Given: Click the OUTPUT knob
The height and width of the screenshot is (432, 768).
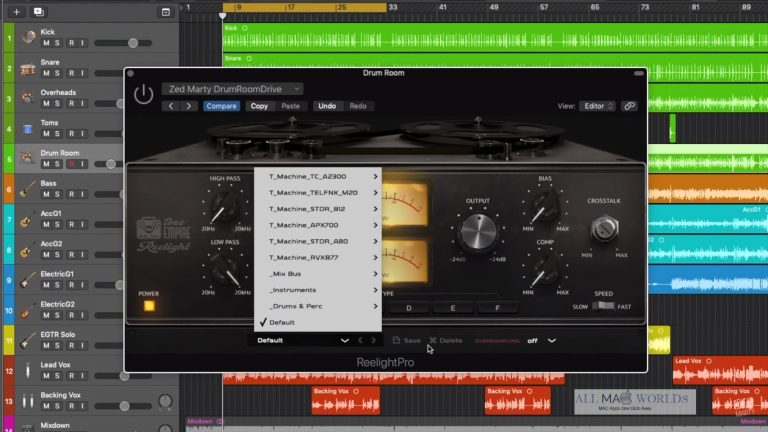Looking at the screenshot, I should point(478,231).
